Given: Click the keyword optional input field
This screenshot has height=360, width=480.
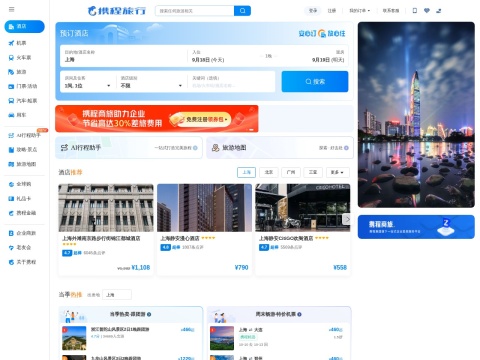Looking at the screenshot, I should 232,82.
